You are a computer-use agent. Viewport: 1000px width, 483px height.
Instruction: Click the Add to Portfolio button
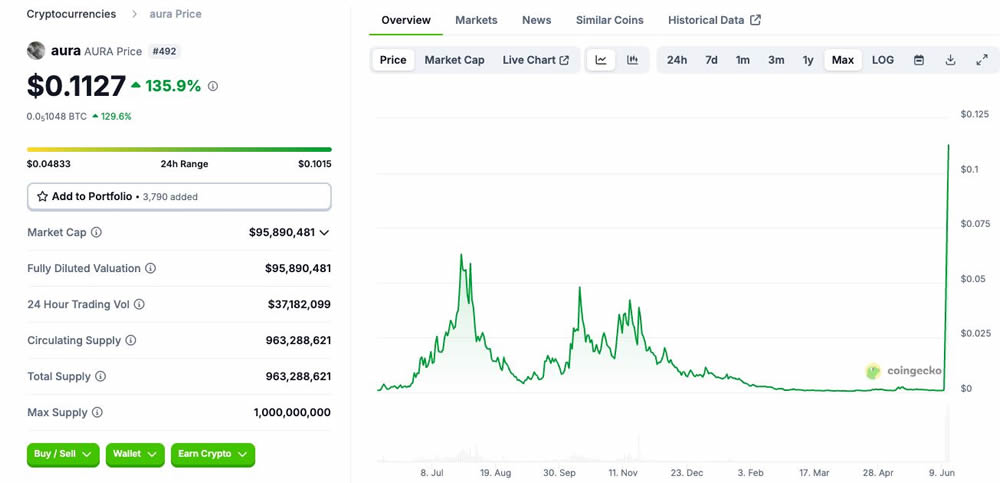(179, 197)
